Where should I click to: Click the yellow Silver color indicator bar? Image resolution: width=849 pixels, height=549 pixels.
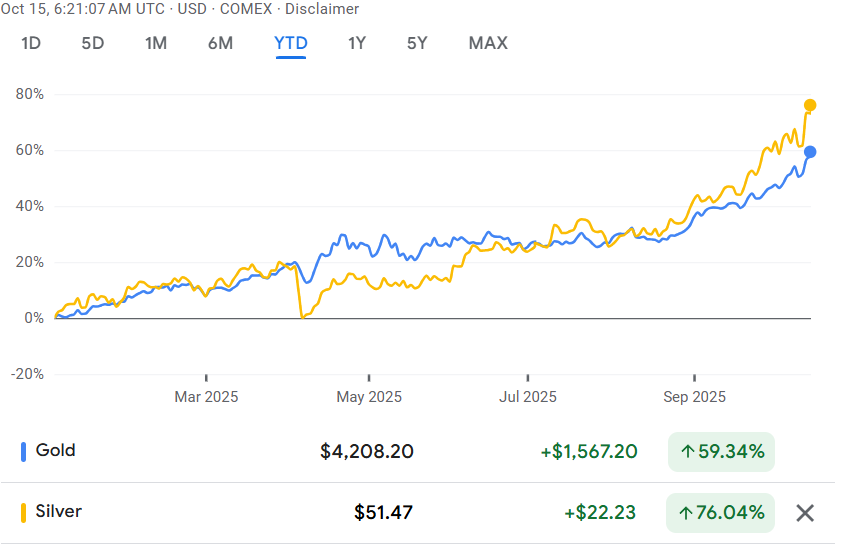click(23, 513)
